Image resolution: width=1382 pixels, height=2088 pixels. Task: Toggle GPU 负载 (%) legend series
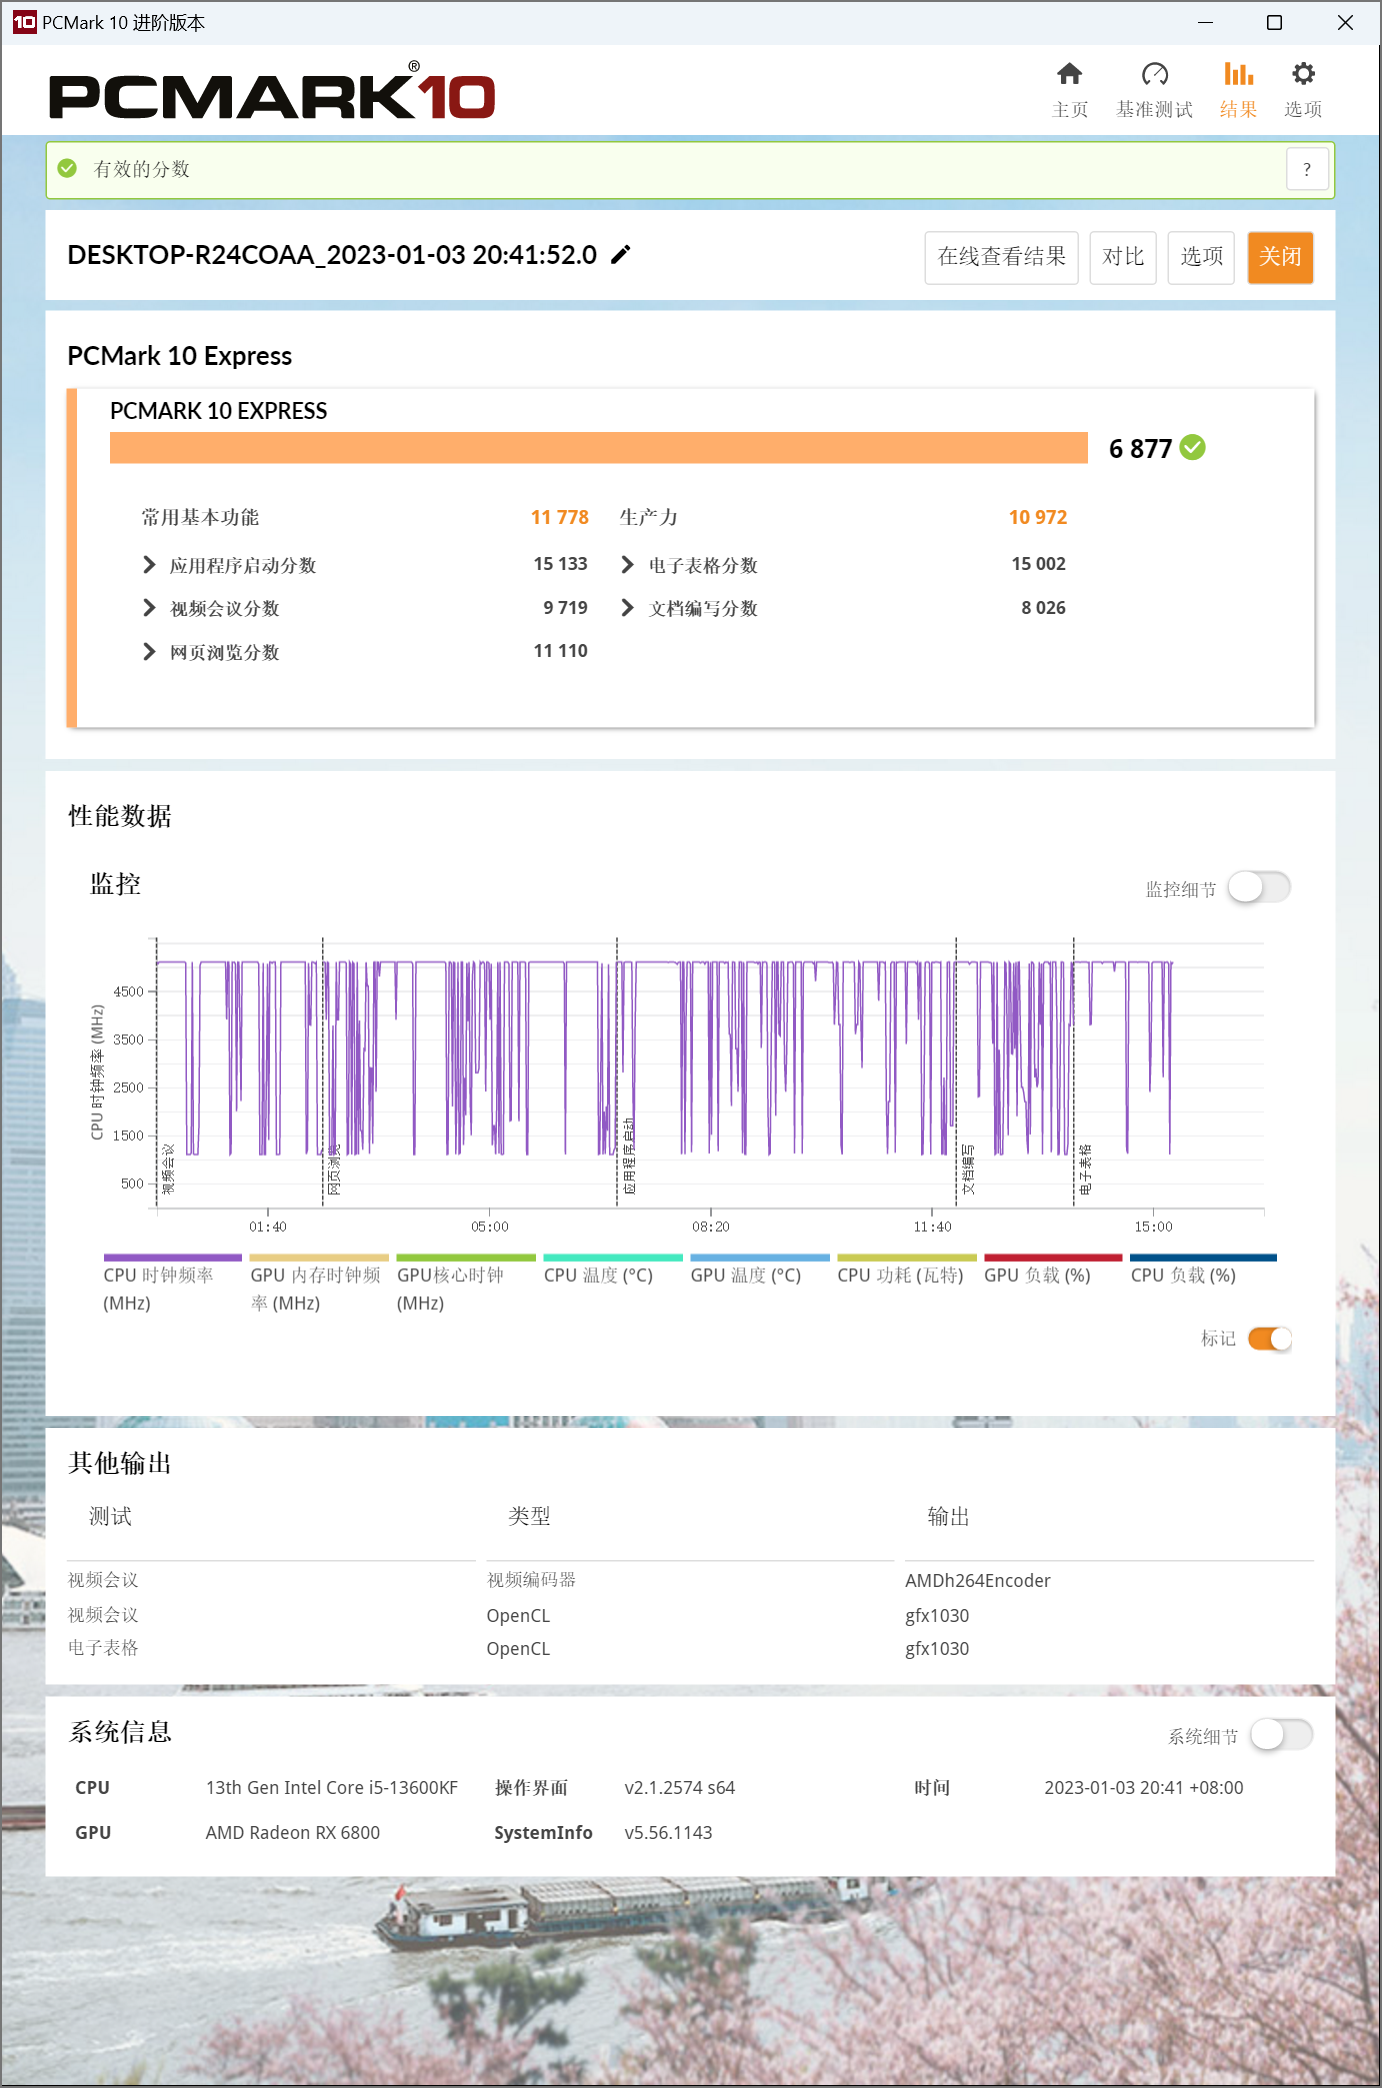[x=1053, y=1271]
